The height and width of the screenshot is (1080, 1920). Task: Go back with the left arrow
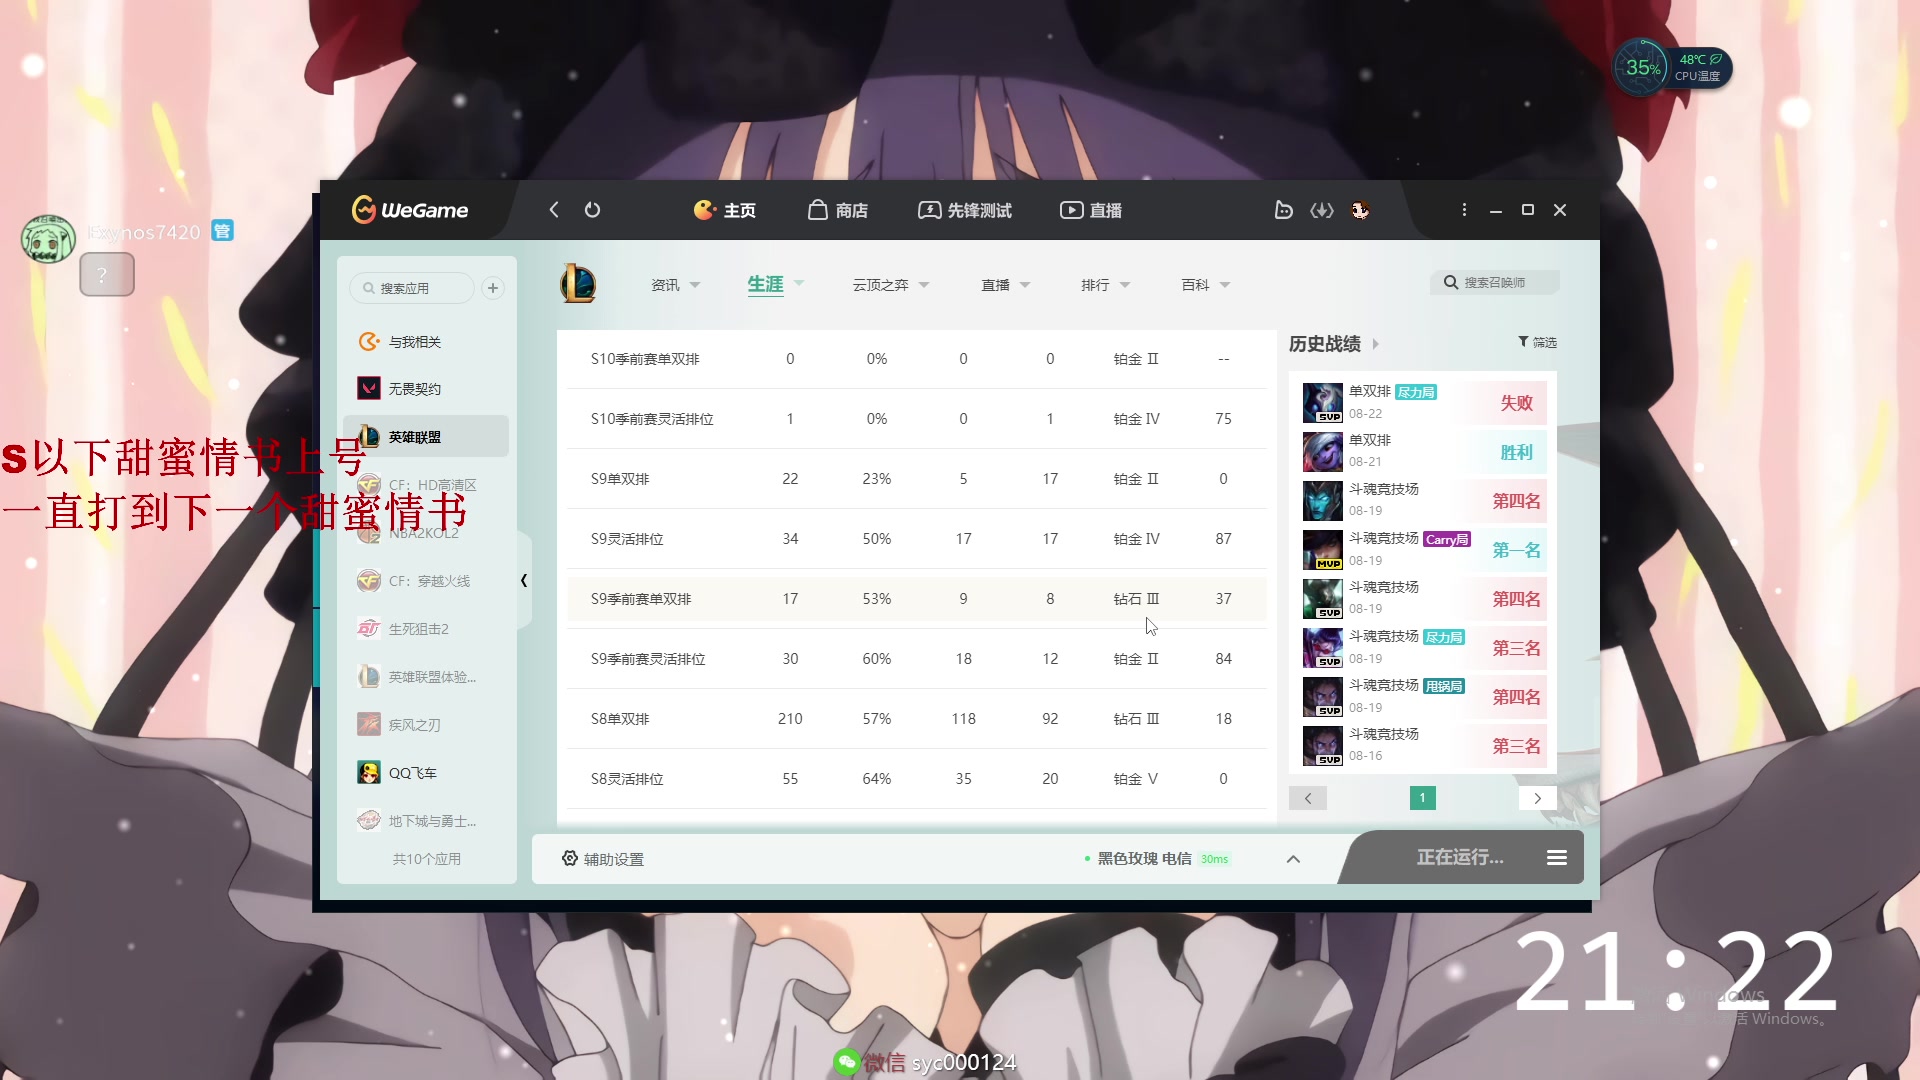pos(554,210)
